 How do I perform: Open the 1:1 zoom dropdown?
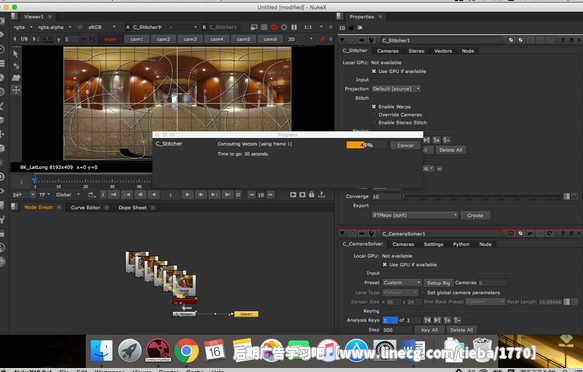pyautogui.click(x=313, y=27)
